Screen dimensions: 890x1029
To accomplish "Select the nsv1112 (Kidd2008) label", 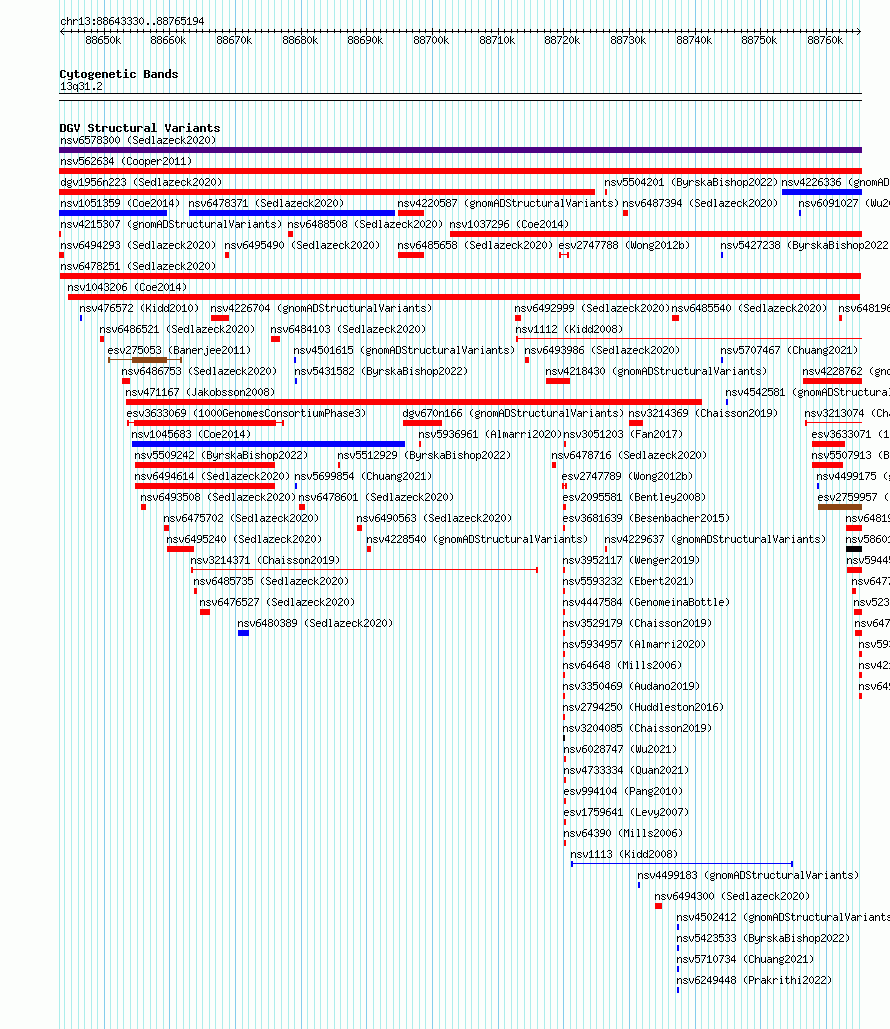I will pyautogui.click(x=569, y=329).
